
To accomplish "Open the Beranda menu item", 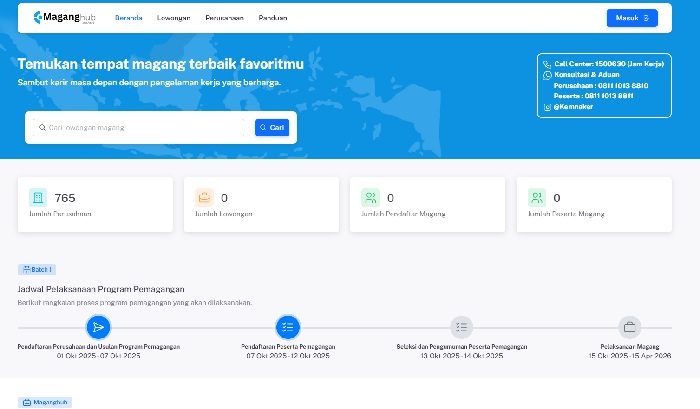I will pyautogui.click(x=129, y=18).
